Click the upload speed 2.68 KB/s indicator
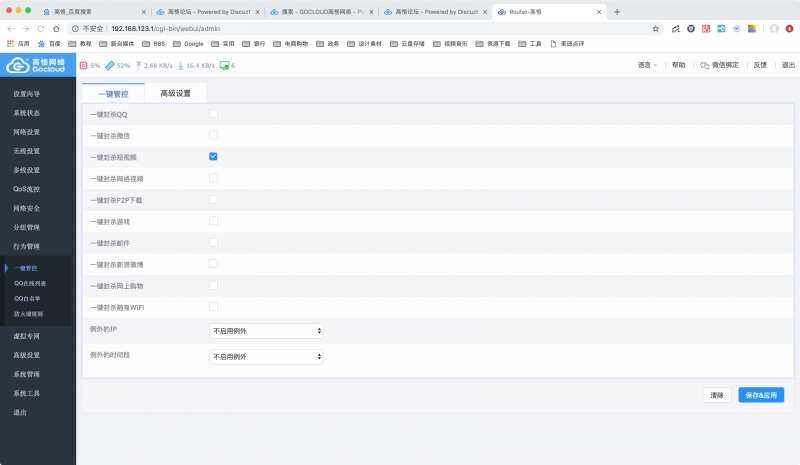This screenshot has height=465, width=800. click(154, 65)
